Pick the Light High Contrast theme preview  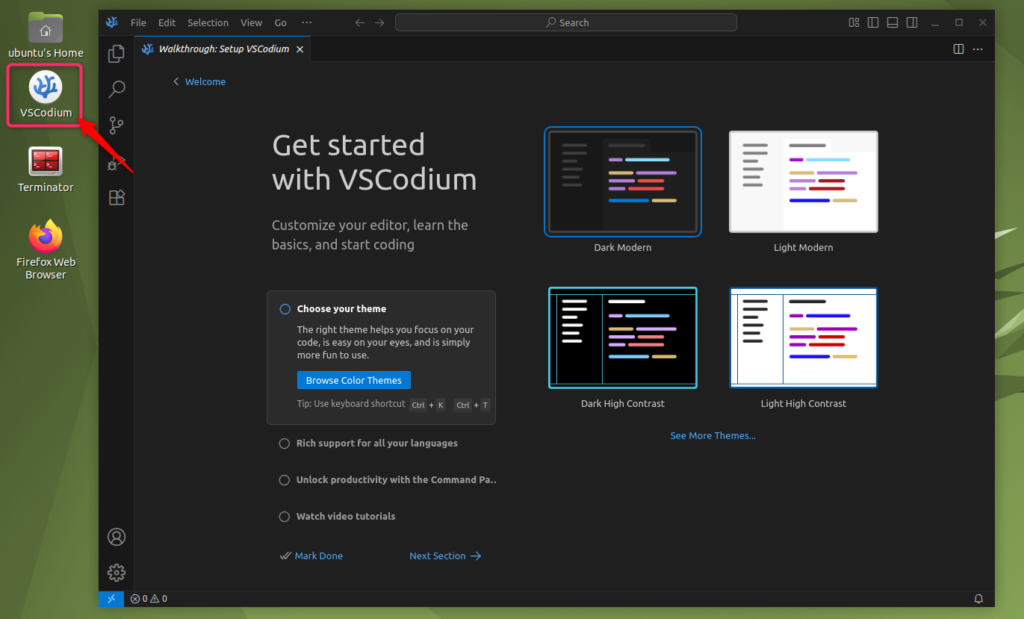pyautogui.click(x=803, y=339)
